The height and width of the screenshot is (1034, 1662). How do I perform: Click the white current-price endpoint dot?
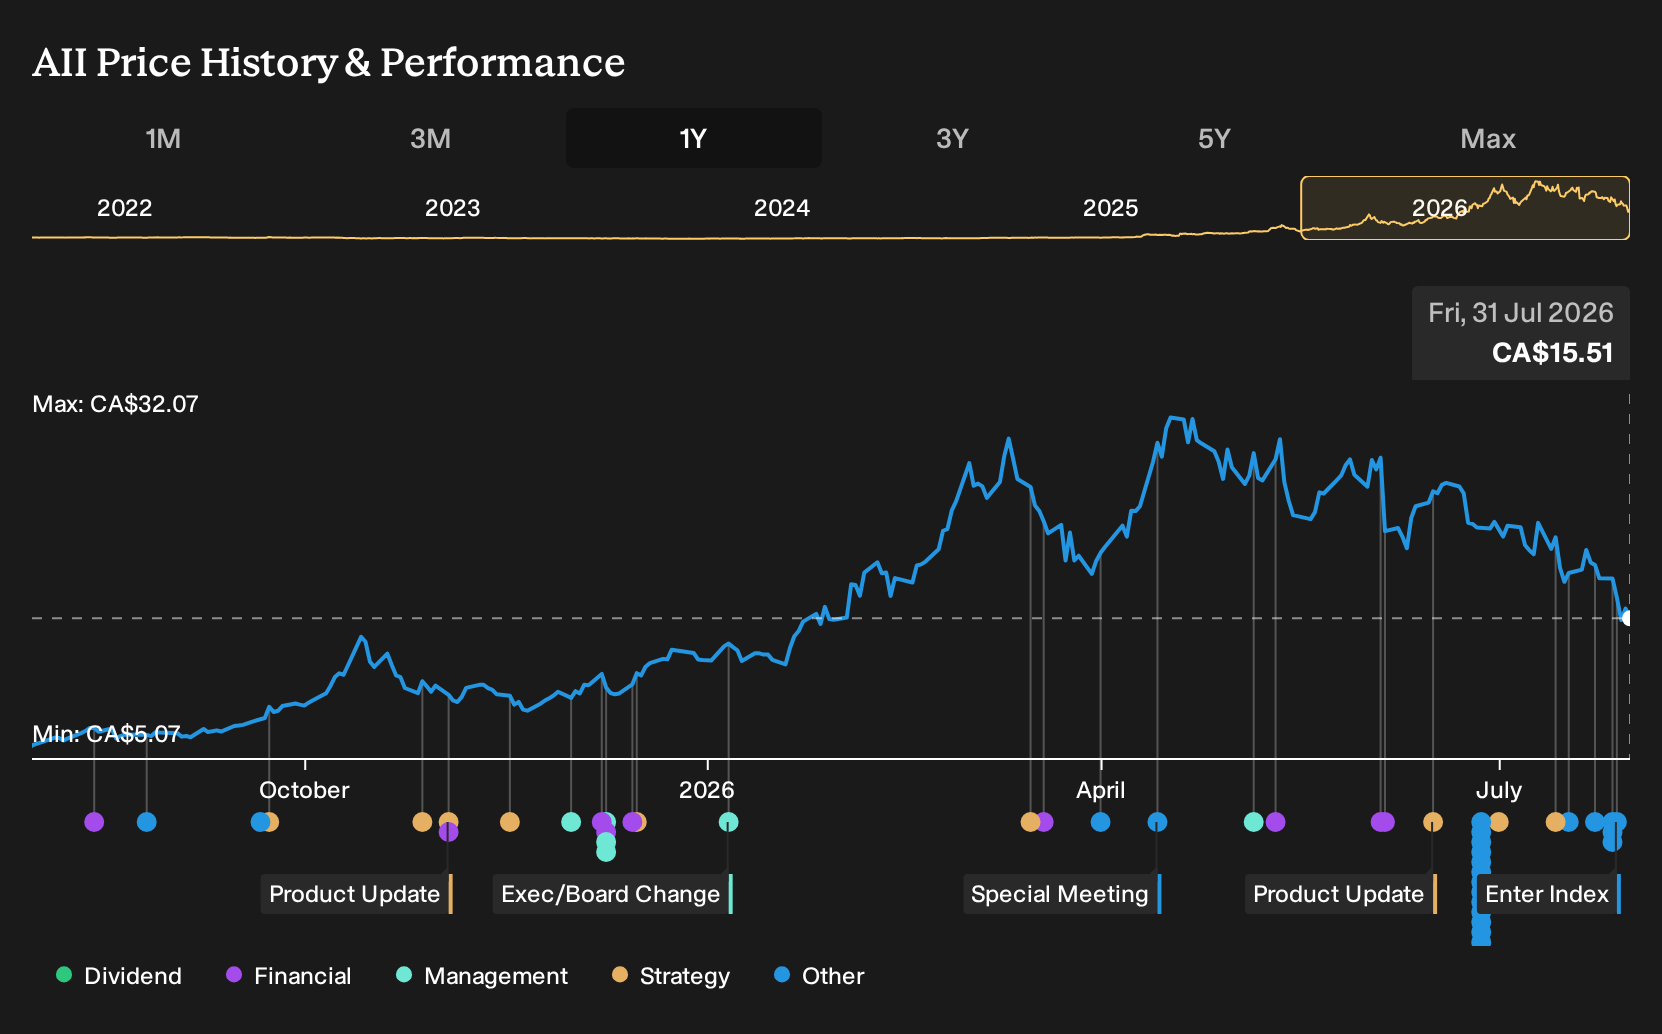pyautogui.click(x=1626, y=618)
